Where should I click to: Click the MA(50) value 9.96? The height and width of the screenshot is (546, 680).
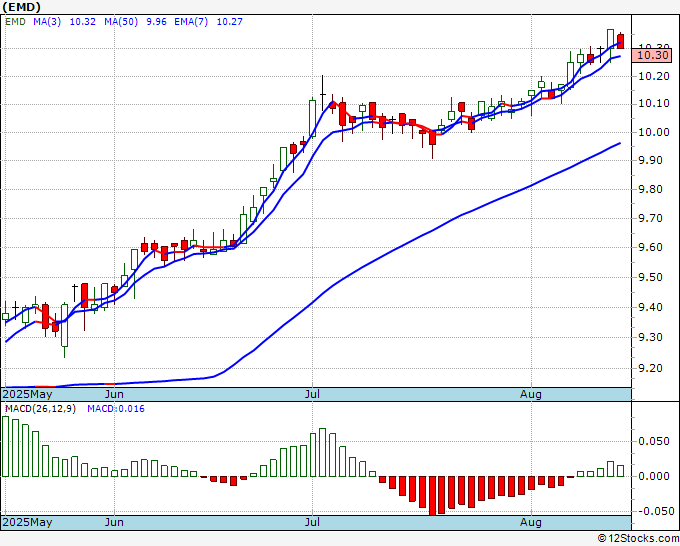(x=156, y=21)
